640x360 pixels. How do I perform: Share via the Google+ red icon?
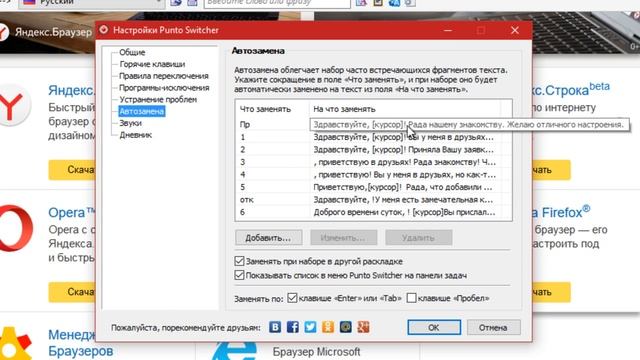coord(363,327)
